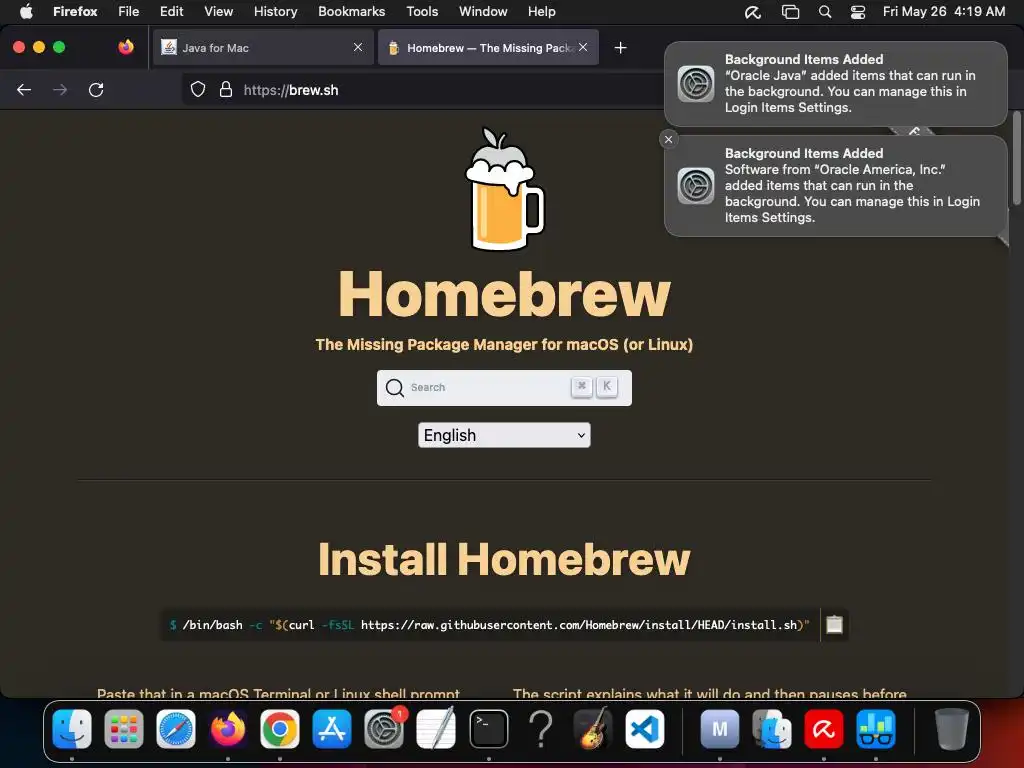Open TextEdit from the Dock
Viewport: 1024px width, 768px height.
coord(436,729)
